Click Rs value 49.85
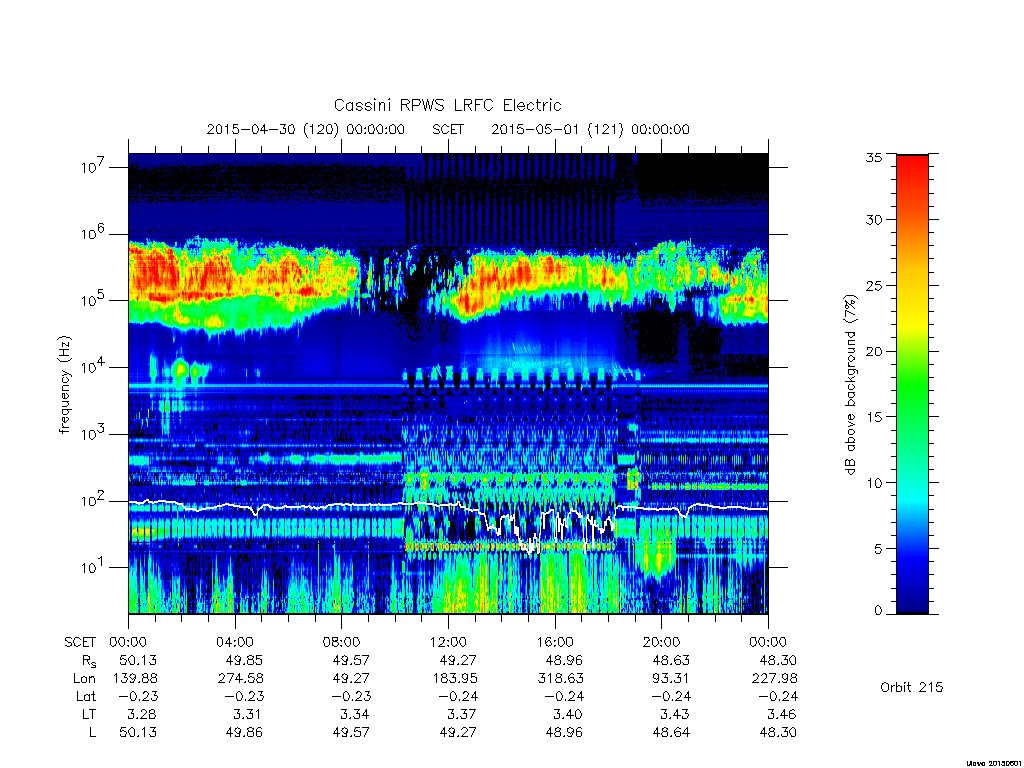The image size is (1024, 768). 244,660
